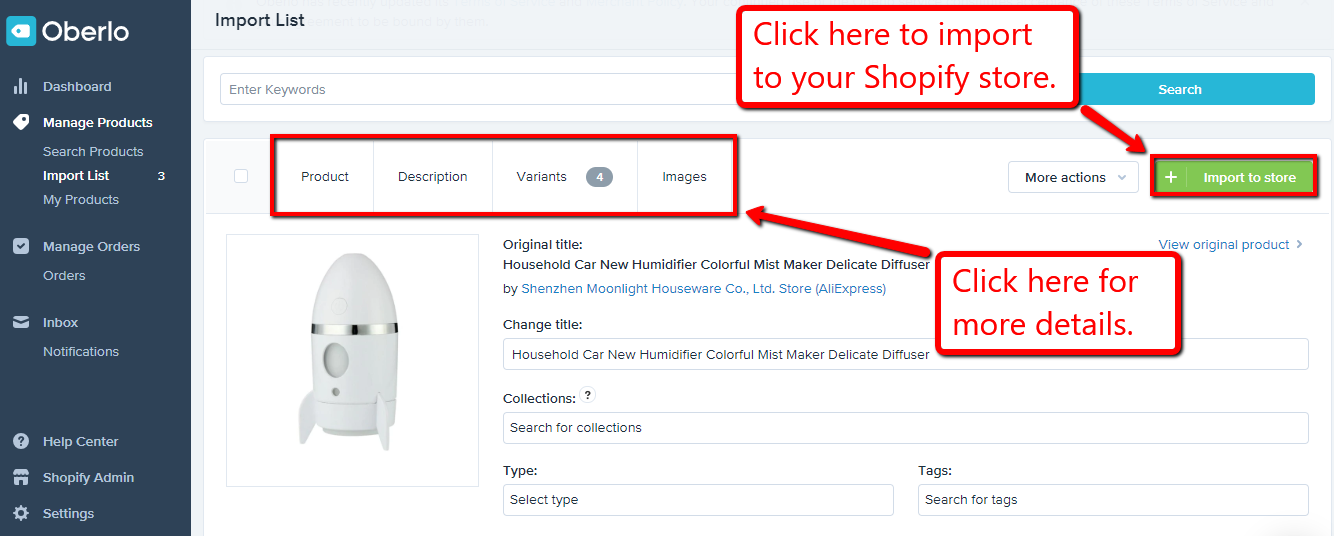This screenshot has width=1334, height=536.
Task: Click the Import to store button
Action: click(1233, 177)
